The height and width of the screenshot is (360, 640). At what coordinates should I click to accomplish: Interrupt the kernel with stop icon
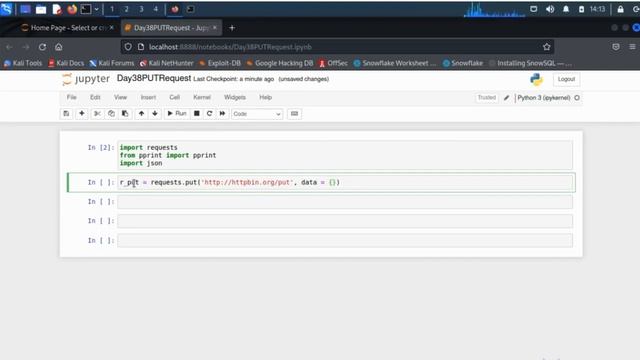point(197,113)
